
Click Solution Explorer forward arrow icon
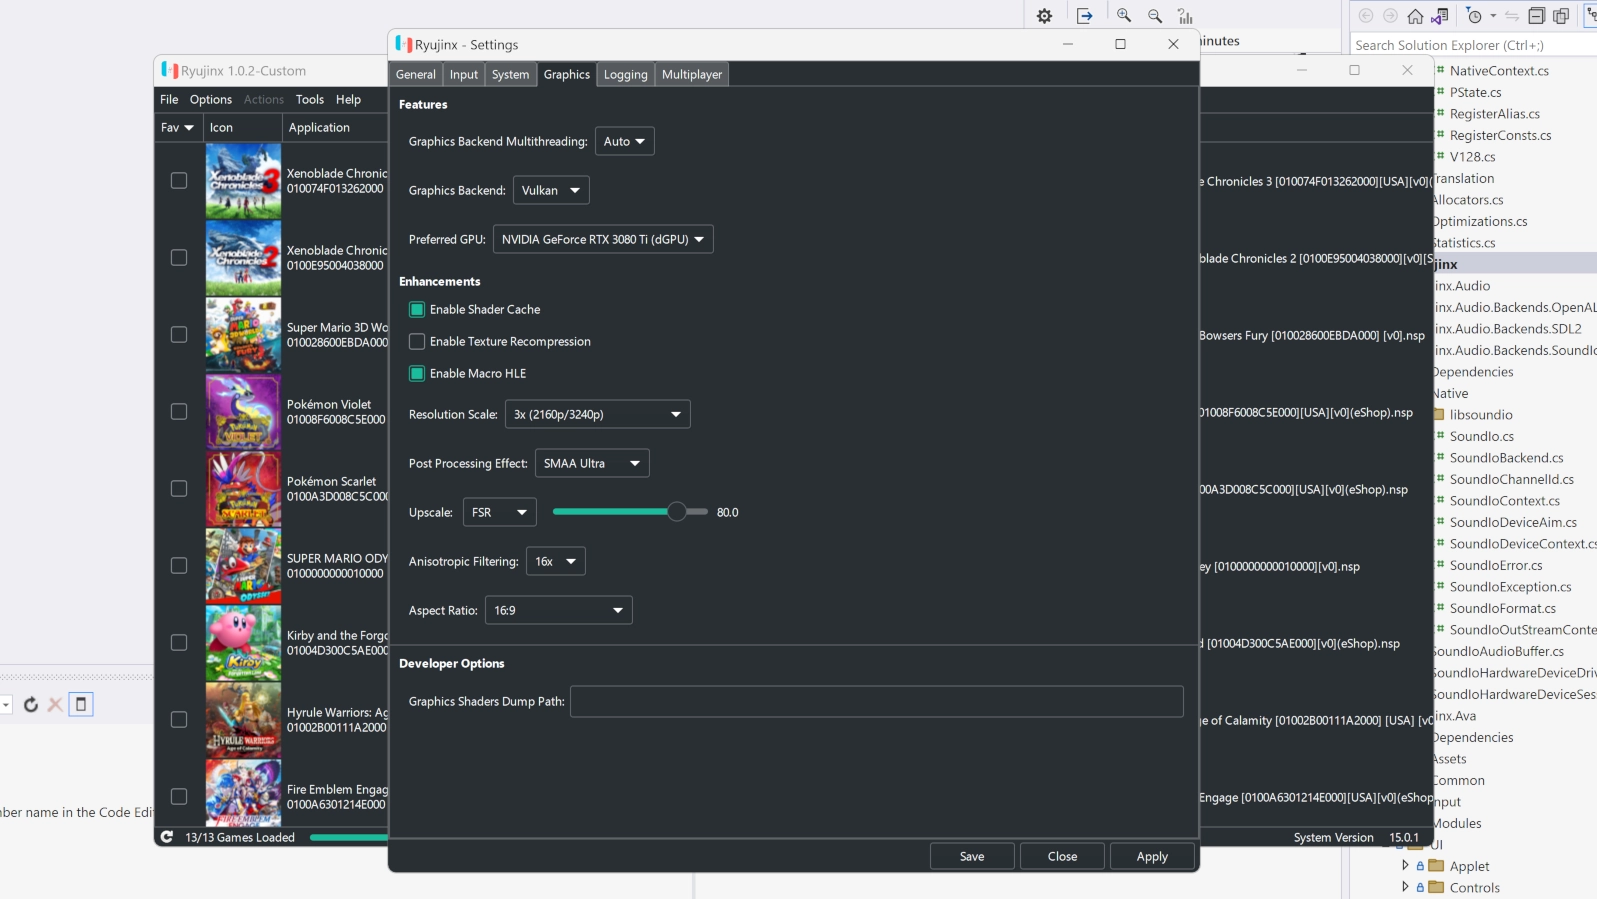1390,16
